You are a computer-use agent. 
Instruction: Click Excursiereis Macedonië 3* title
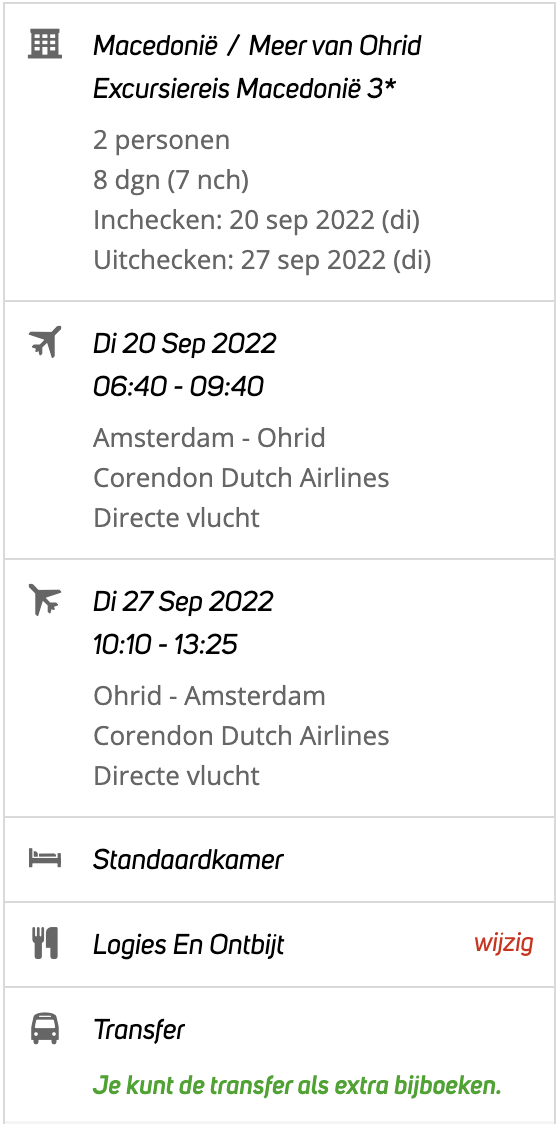245,90
